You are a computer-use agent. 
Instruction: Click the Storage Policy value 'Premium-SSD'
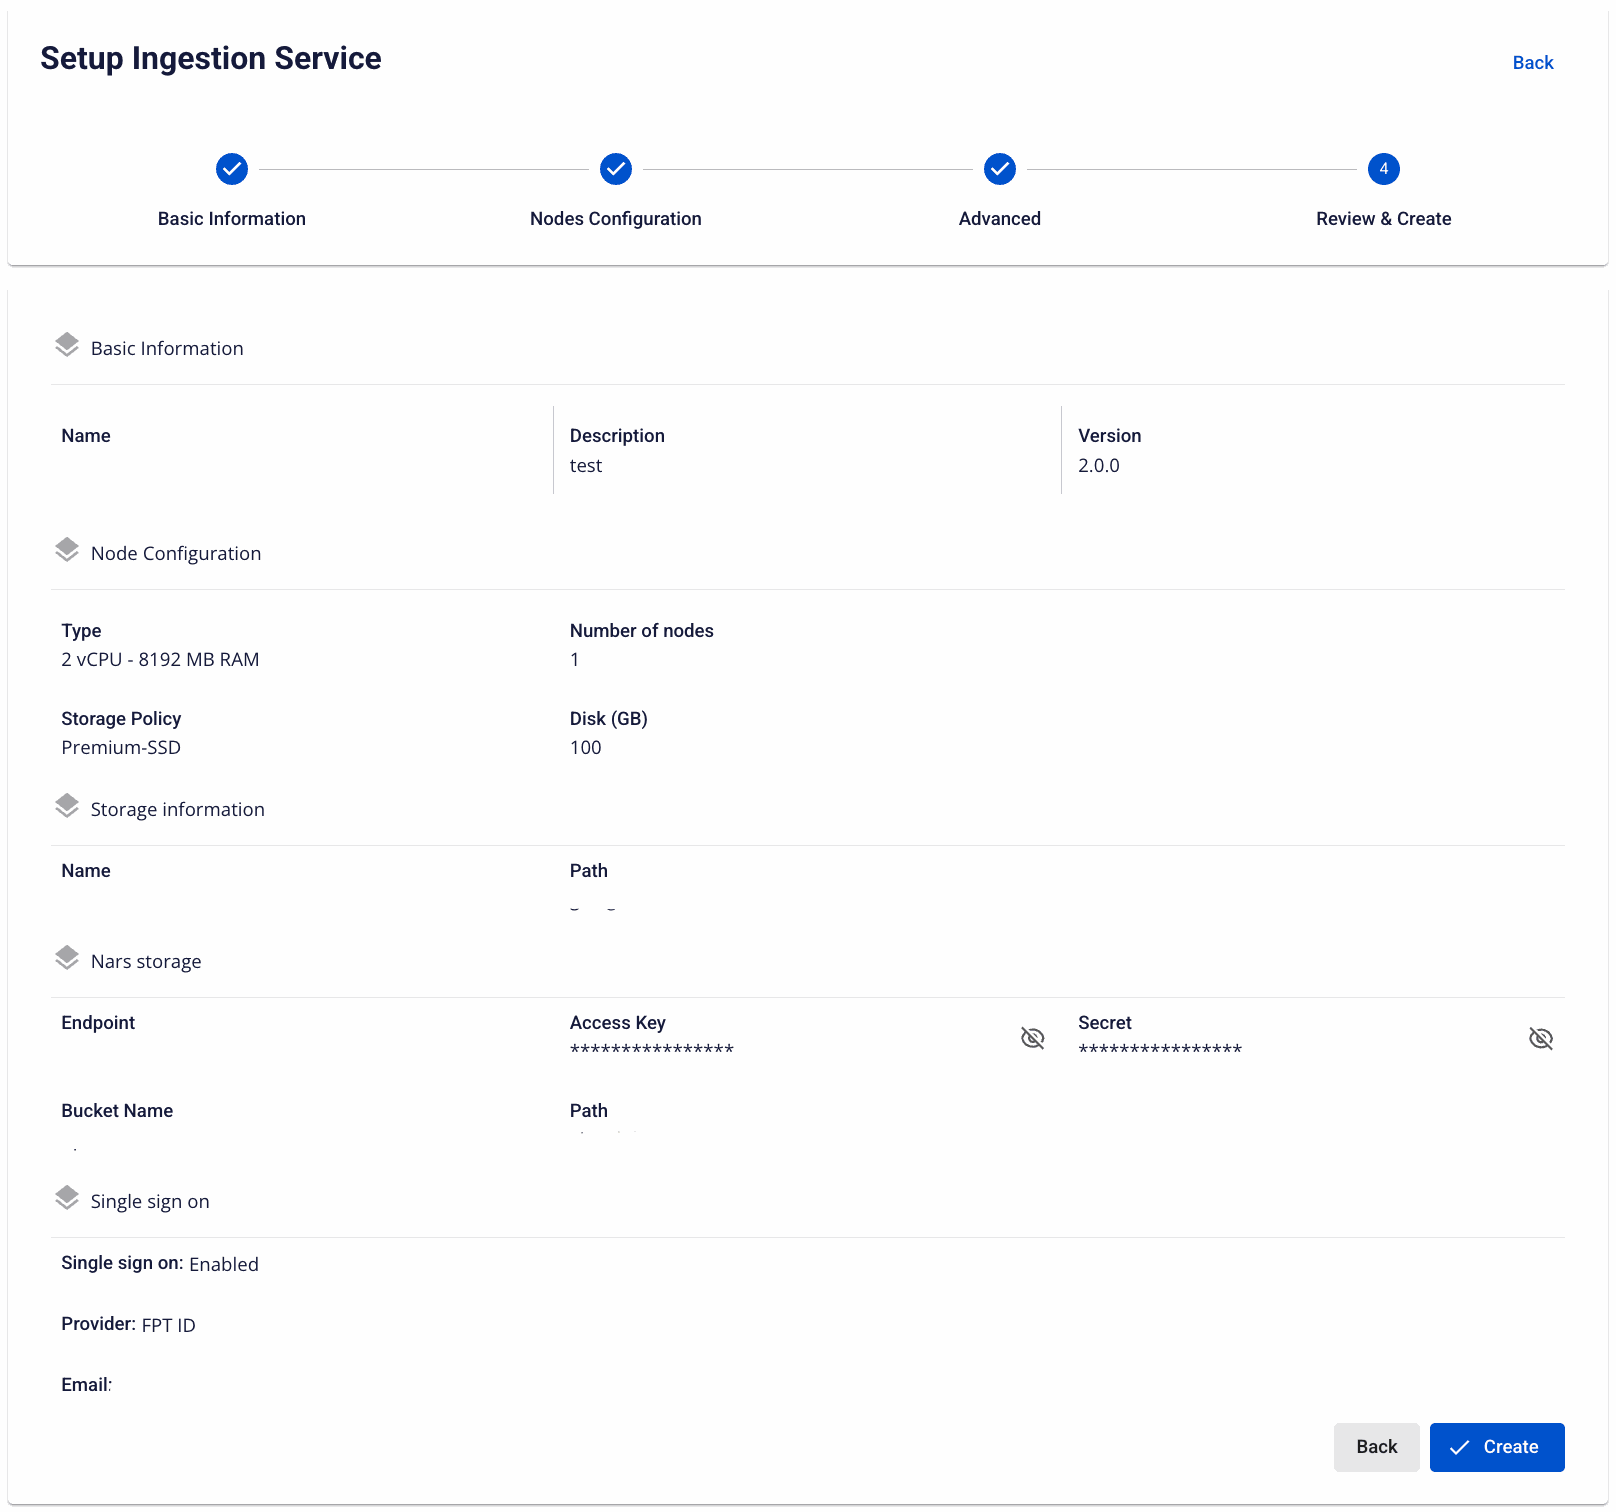(x=121, y=748)
